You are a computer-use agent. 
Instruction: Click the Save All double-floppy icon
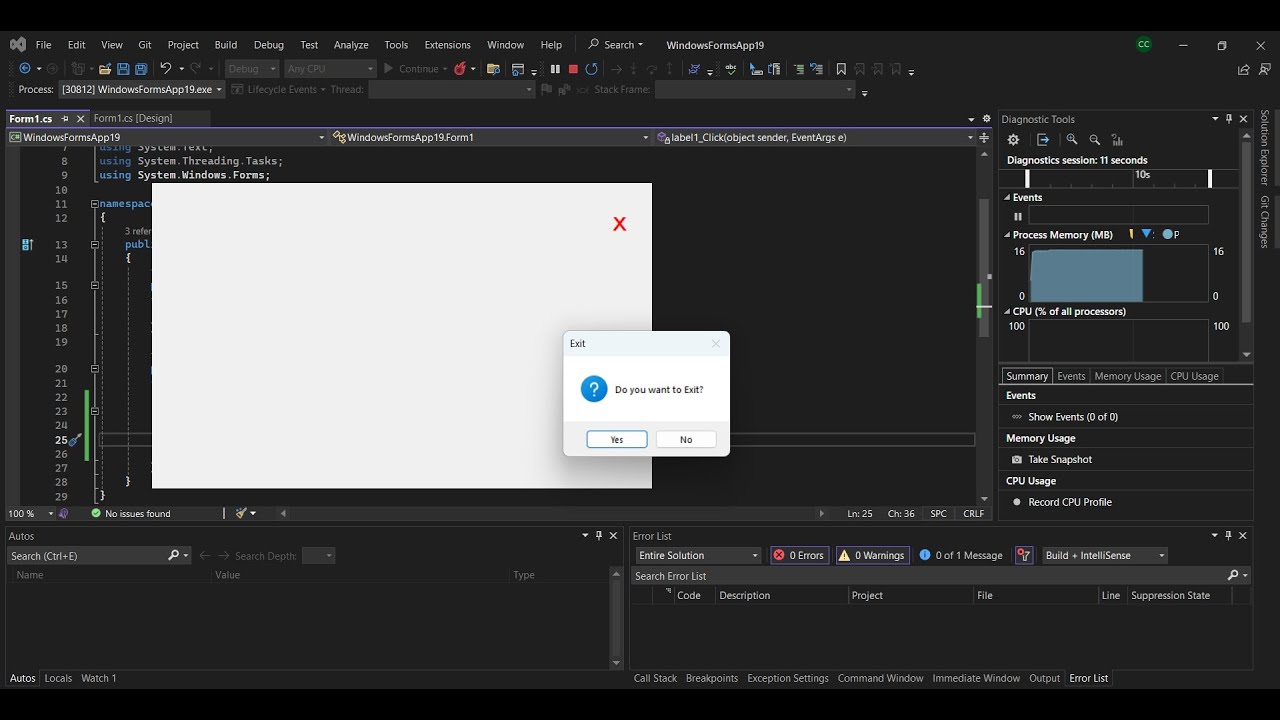tap(141, 69)
